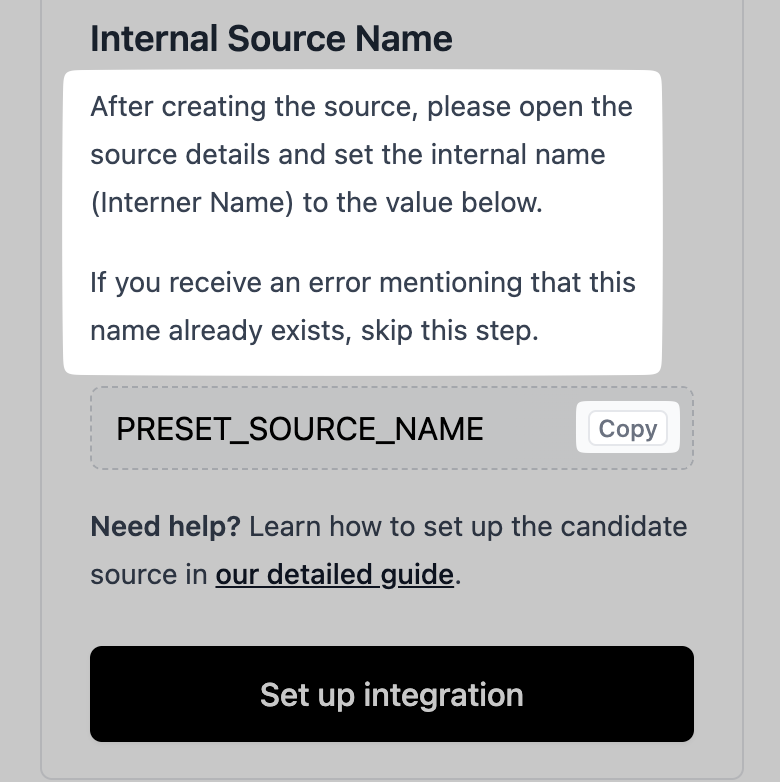Open the 'our detailed guide' link
This screenshot has width=780, height=782.
tap(334, 575)
